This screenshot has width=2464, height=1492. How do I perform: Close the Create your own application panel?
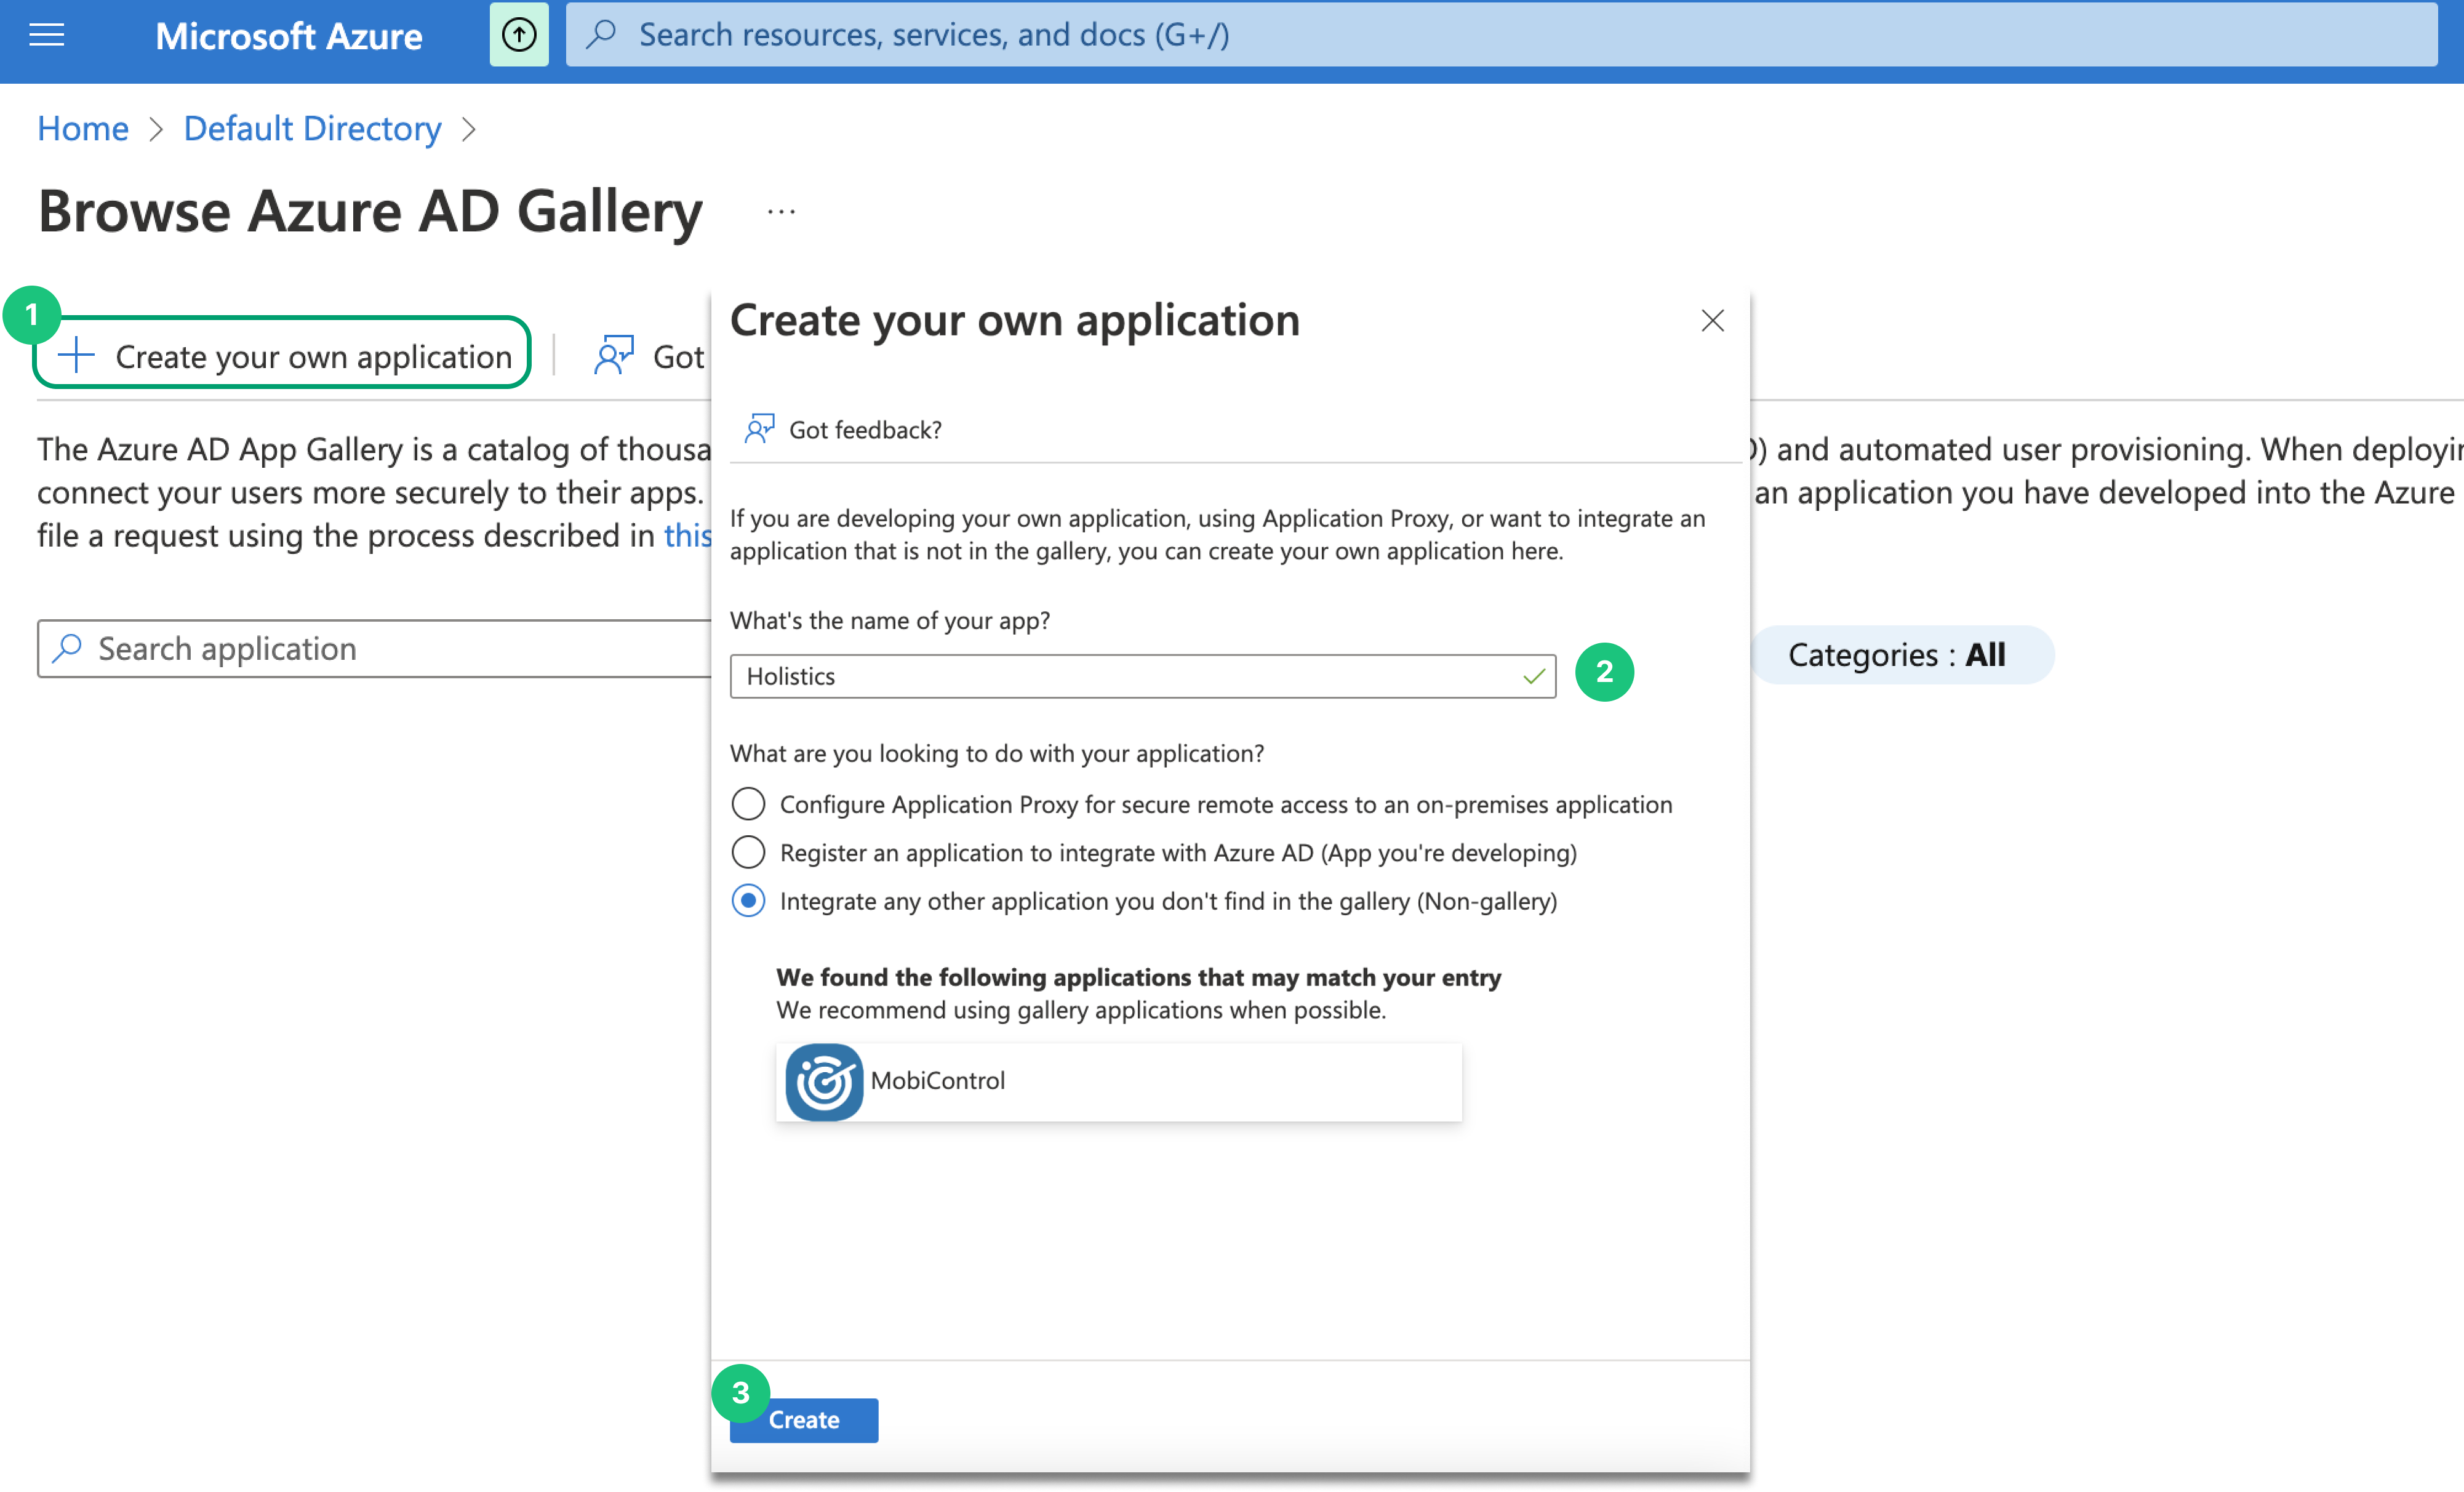point(1712,321)
